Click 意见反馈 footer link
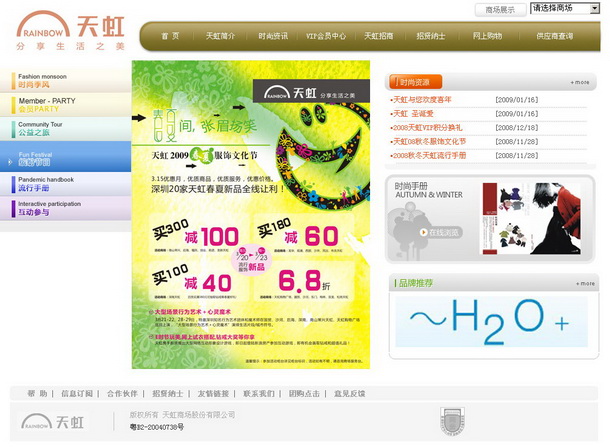Screen dimensions: 610x448 click(x=349, y=394)
